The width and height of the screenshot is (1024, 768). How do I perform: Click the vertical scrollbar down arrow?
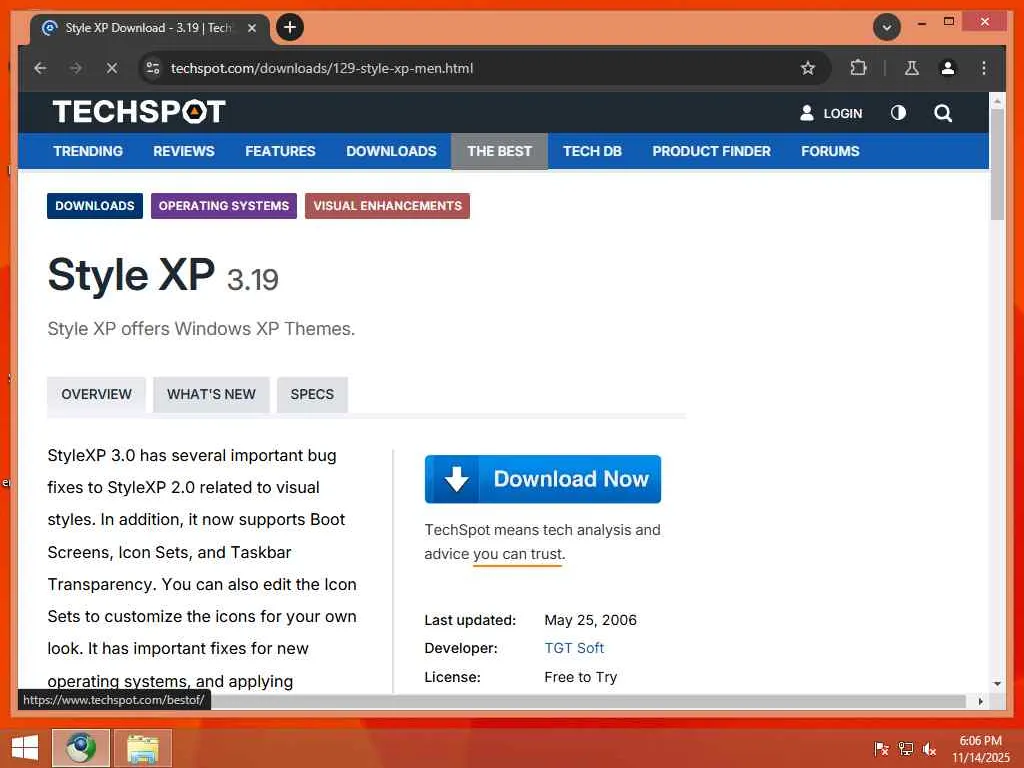coord(997,684)
